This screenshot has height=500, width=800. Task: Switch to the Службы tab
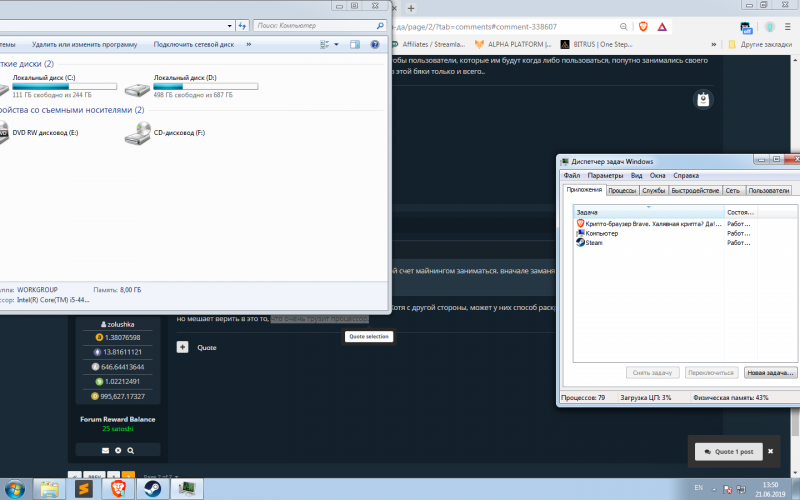(x=654, y=190)
